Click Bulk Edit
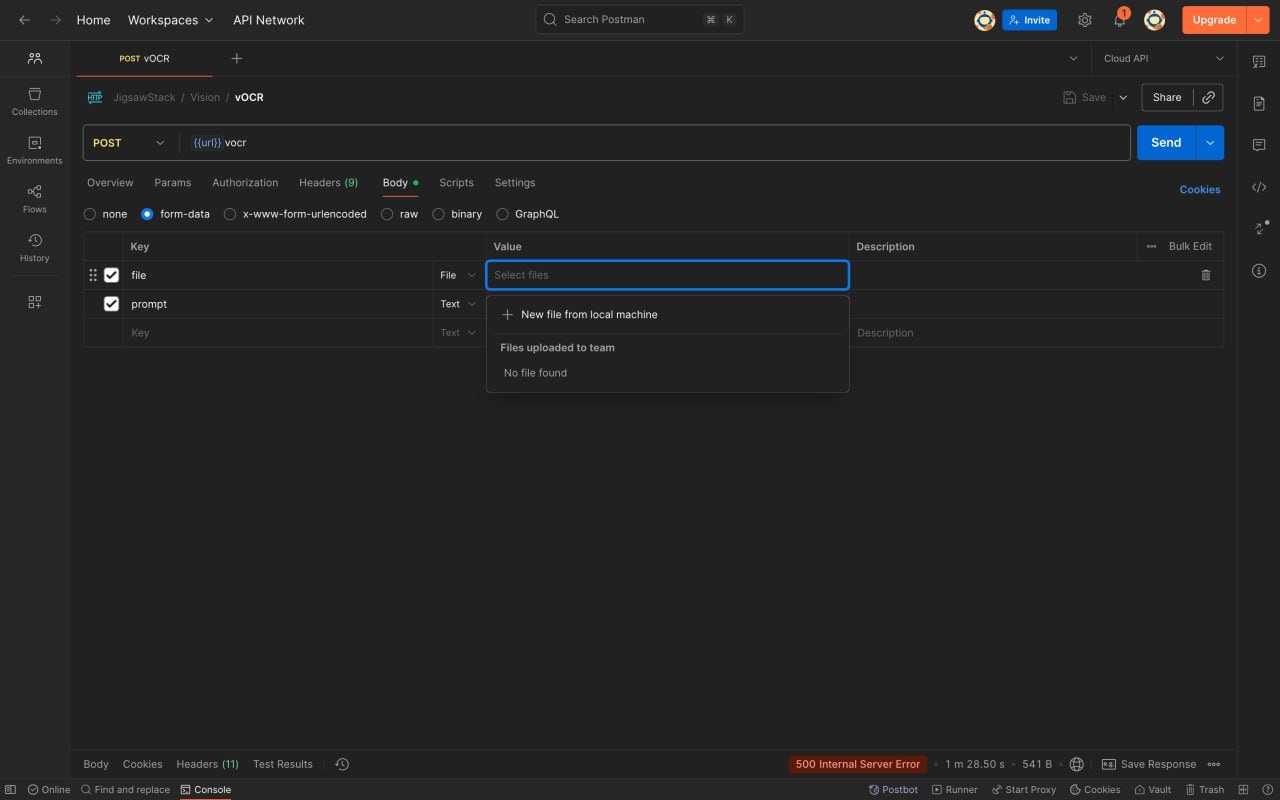The width and height of the screenshot is (1280, 800). pyautogui.click(x=1190, y=246)
